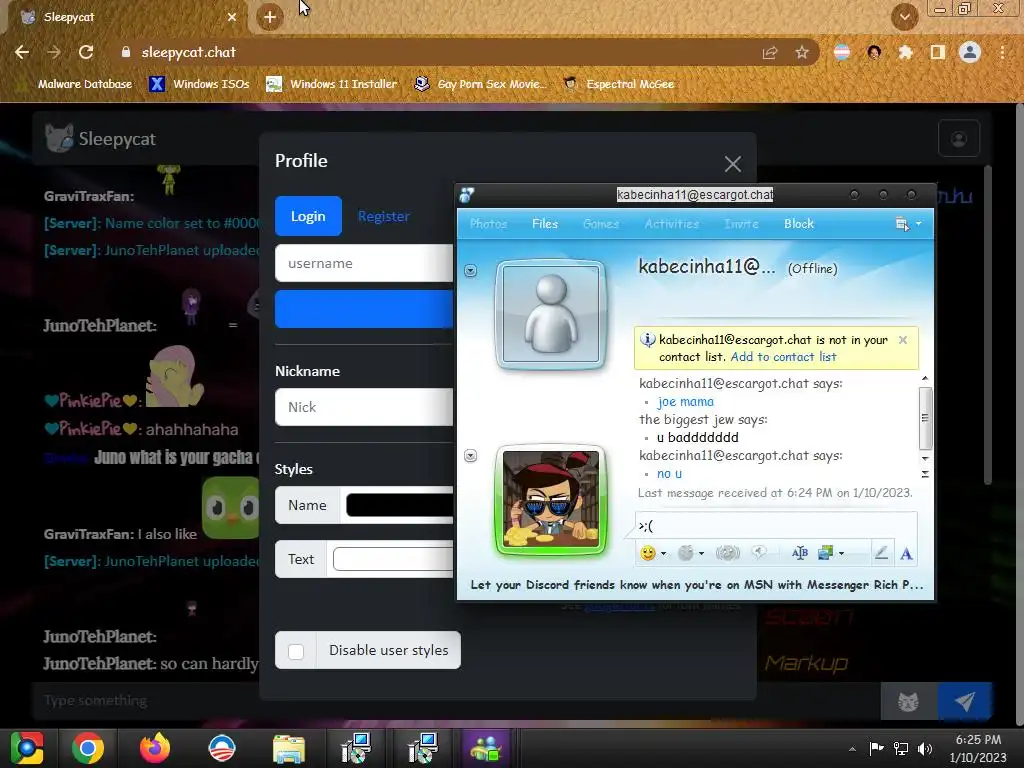Click the Sleepycat cat logo
This screenshot has height=768, width=1024.
point(59,138)
